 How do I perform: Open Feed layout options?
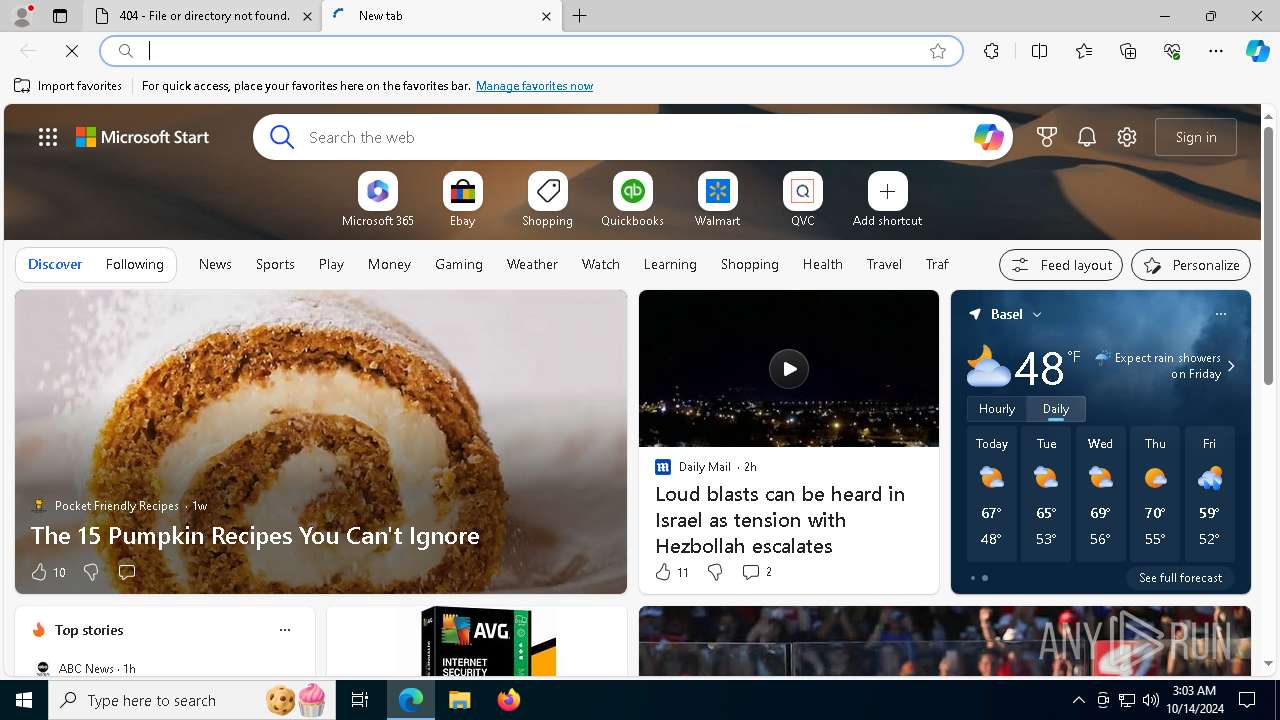pyautogui.click(x=1061, y=265)
